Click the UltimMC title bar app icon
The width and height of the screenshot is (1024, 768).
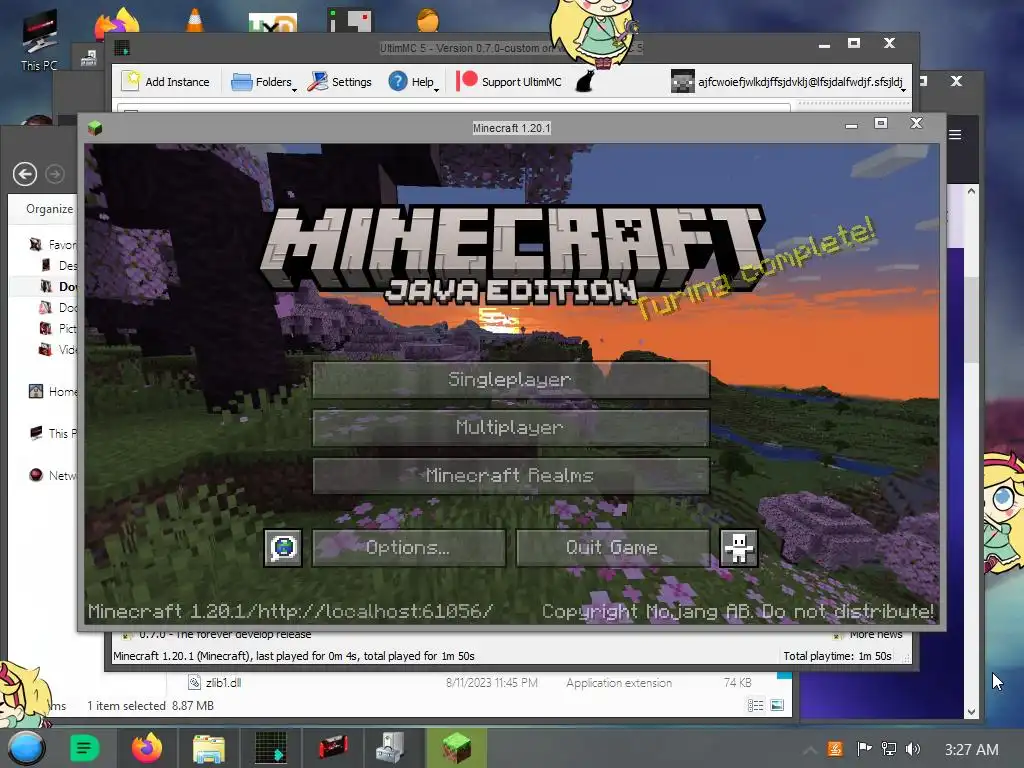coord(121,48)
